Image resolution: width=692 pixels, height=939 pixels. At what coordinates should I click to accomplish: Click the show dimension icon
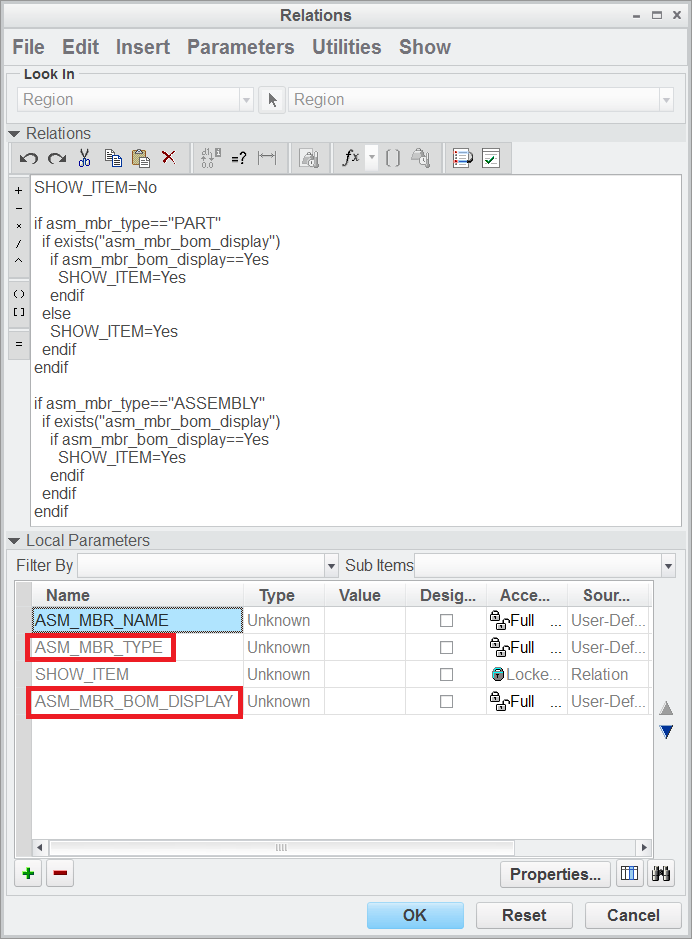click(267, 158)
